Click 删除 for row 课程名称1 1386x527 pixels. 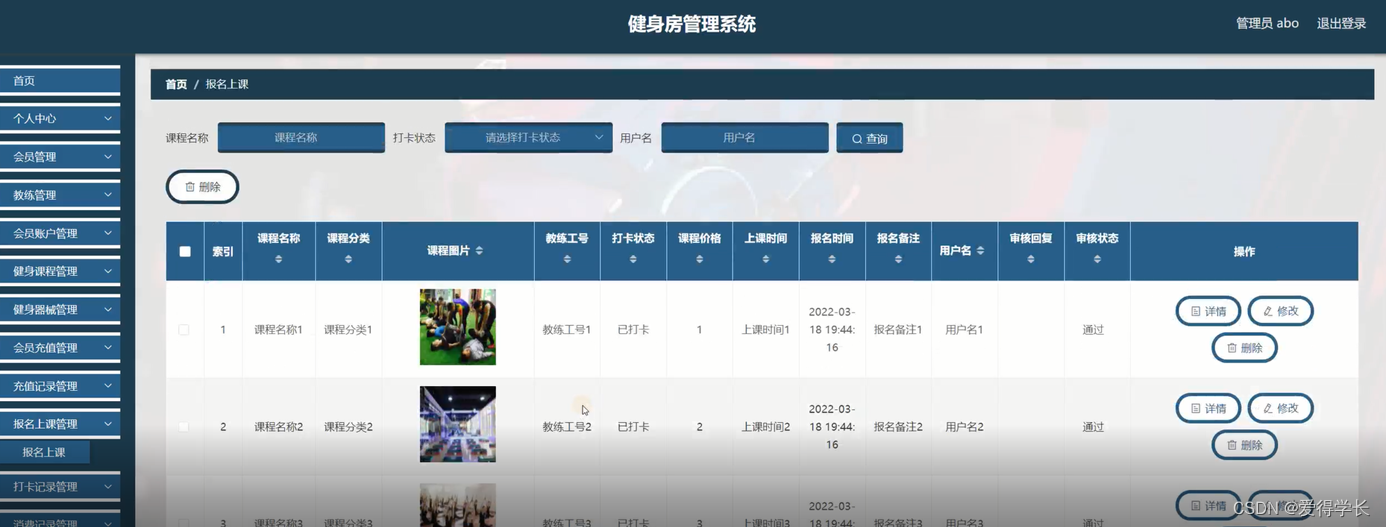point(1244,348)
